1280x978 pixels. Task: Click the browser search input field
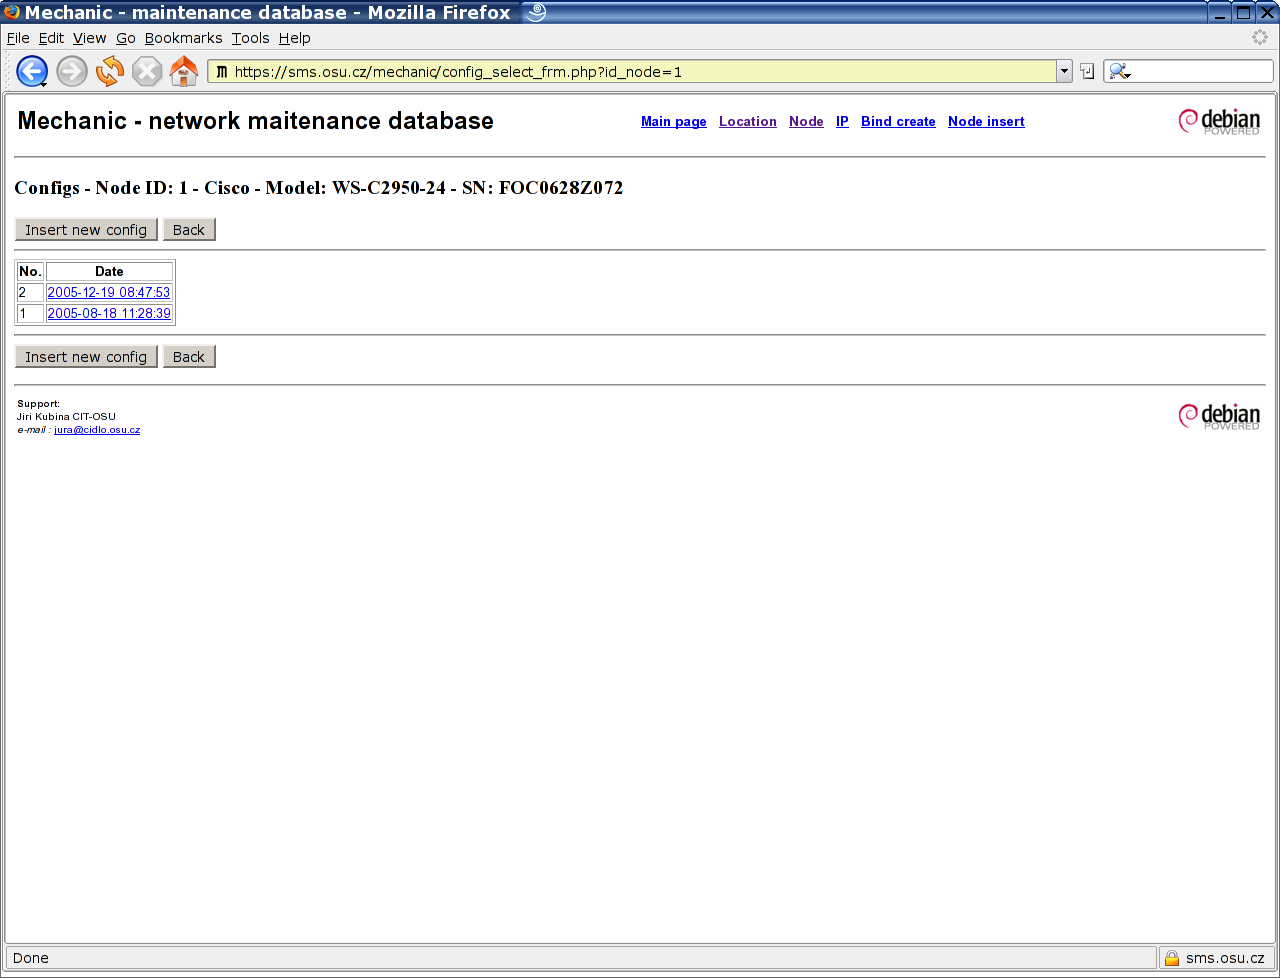point(1202,72)
